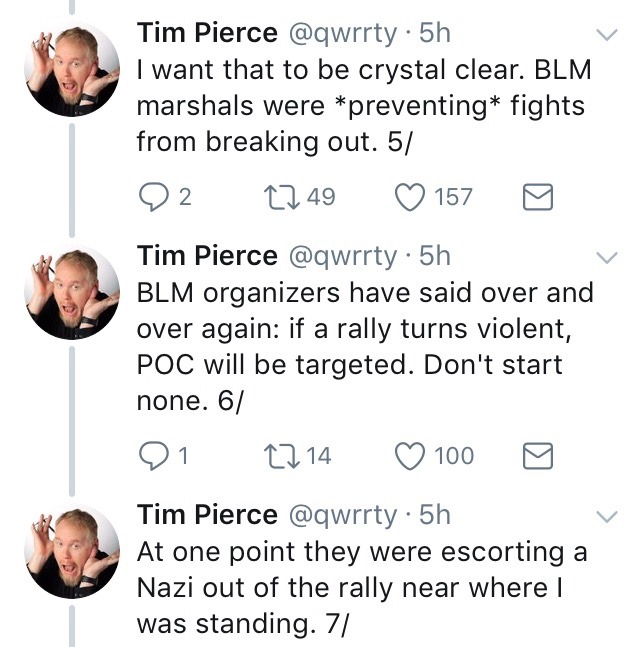Image resolution: width=640 pixels, height=647 pixels.
Task: Like the tweet with 157 likes
Action: pos(411,198)
